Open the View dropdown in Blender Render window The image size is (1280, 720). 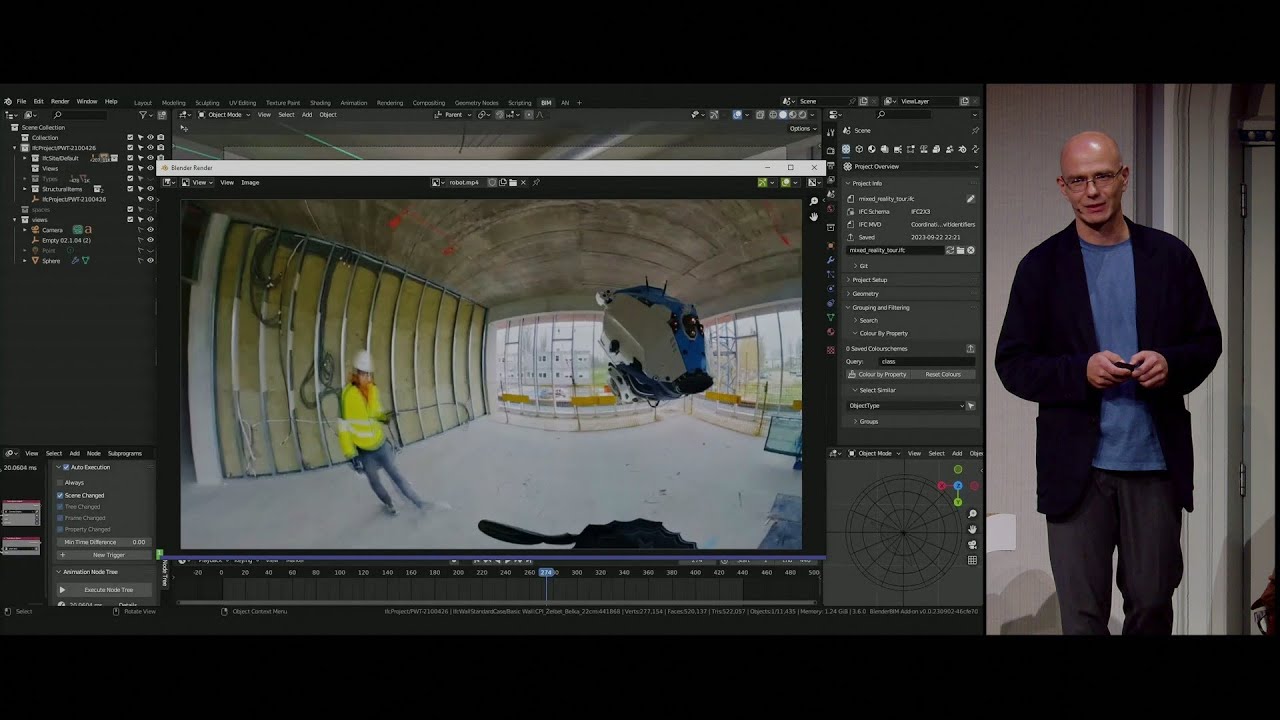click(199, 183)
